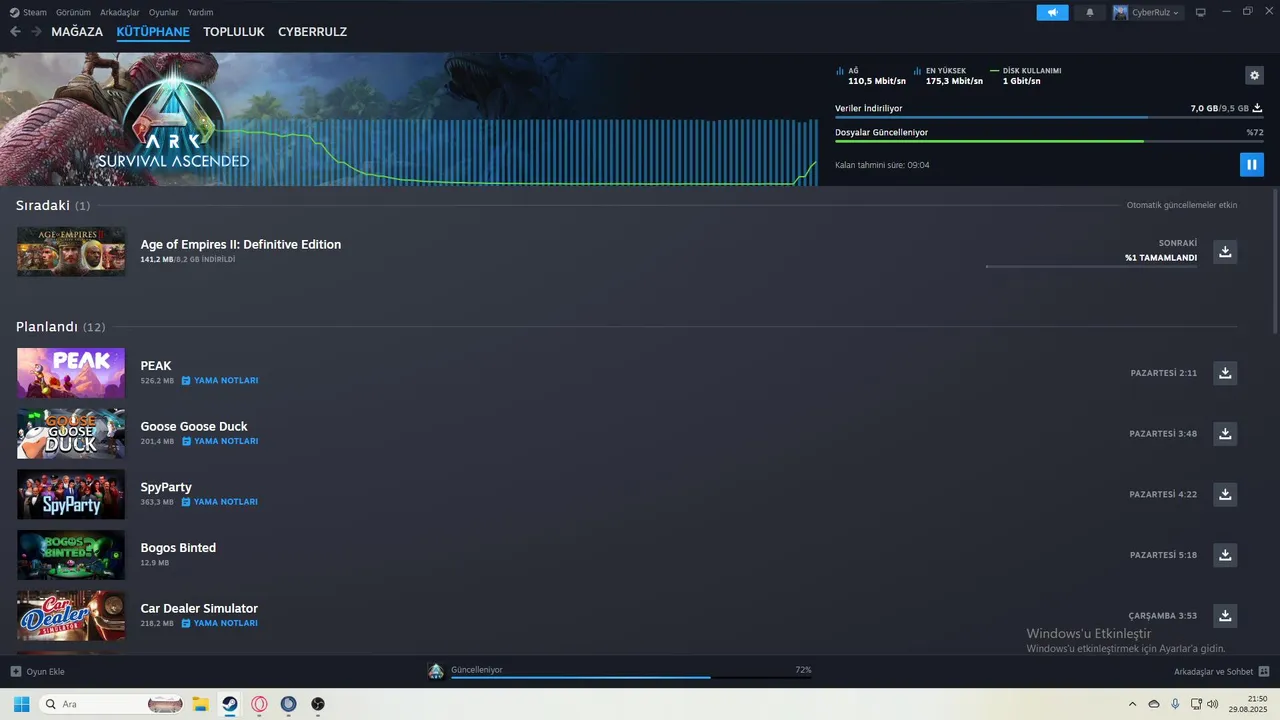Viewport: 1280px width, 720px height.
Task: Pause the ARK Survival Ascended download
Action: tap(1251, 164)
